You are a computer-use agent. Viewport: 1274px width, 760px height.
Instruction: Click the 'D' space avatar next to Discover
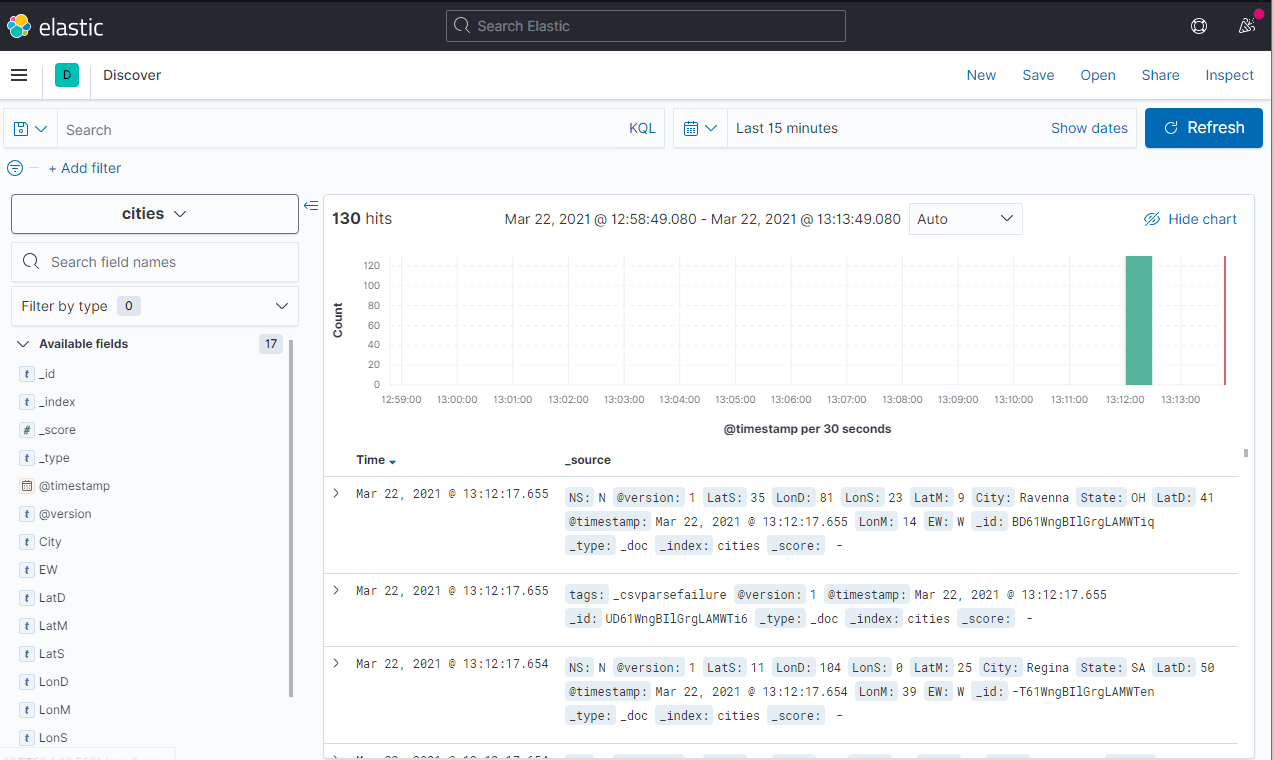66,75
